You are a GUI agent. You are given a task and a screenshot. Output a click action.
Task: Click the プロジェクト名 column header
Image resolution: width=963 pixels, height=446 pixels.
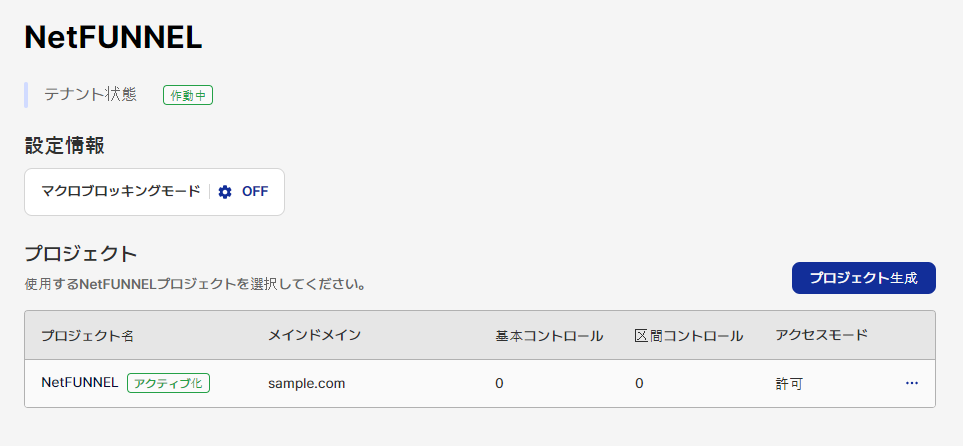click(x=87, y=336)
